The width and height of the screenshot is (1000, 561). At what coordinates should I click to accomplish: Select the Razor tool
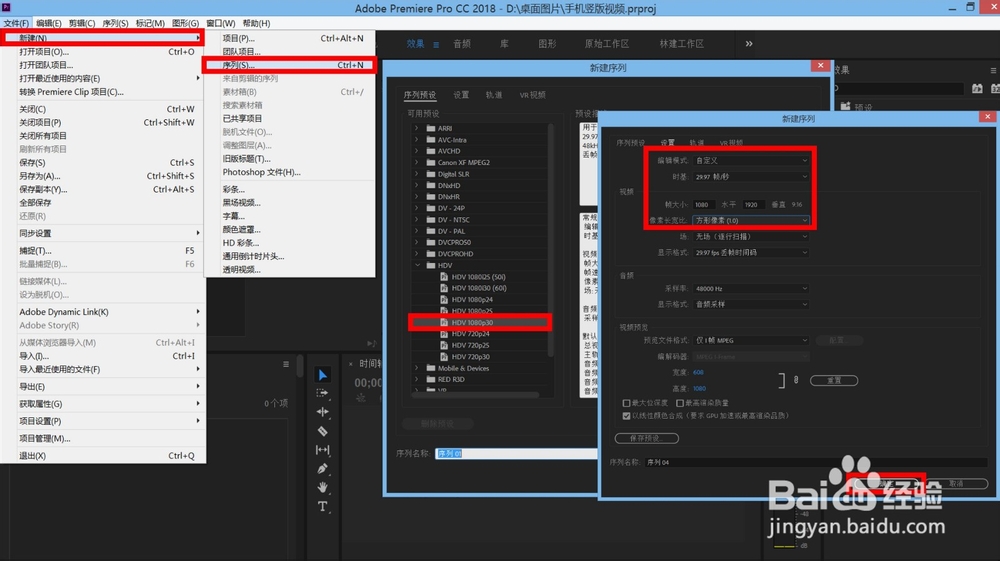pos(323,431)
